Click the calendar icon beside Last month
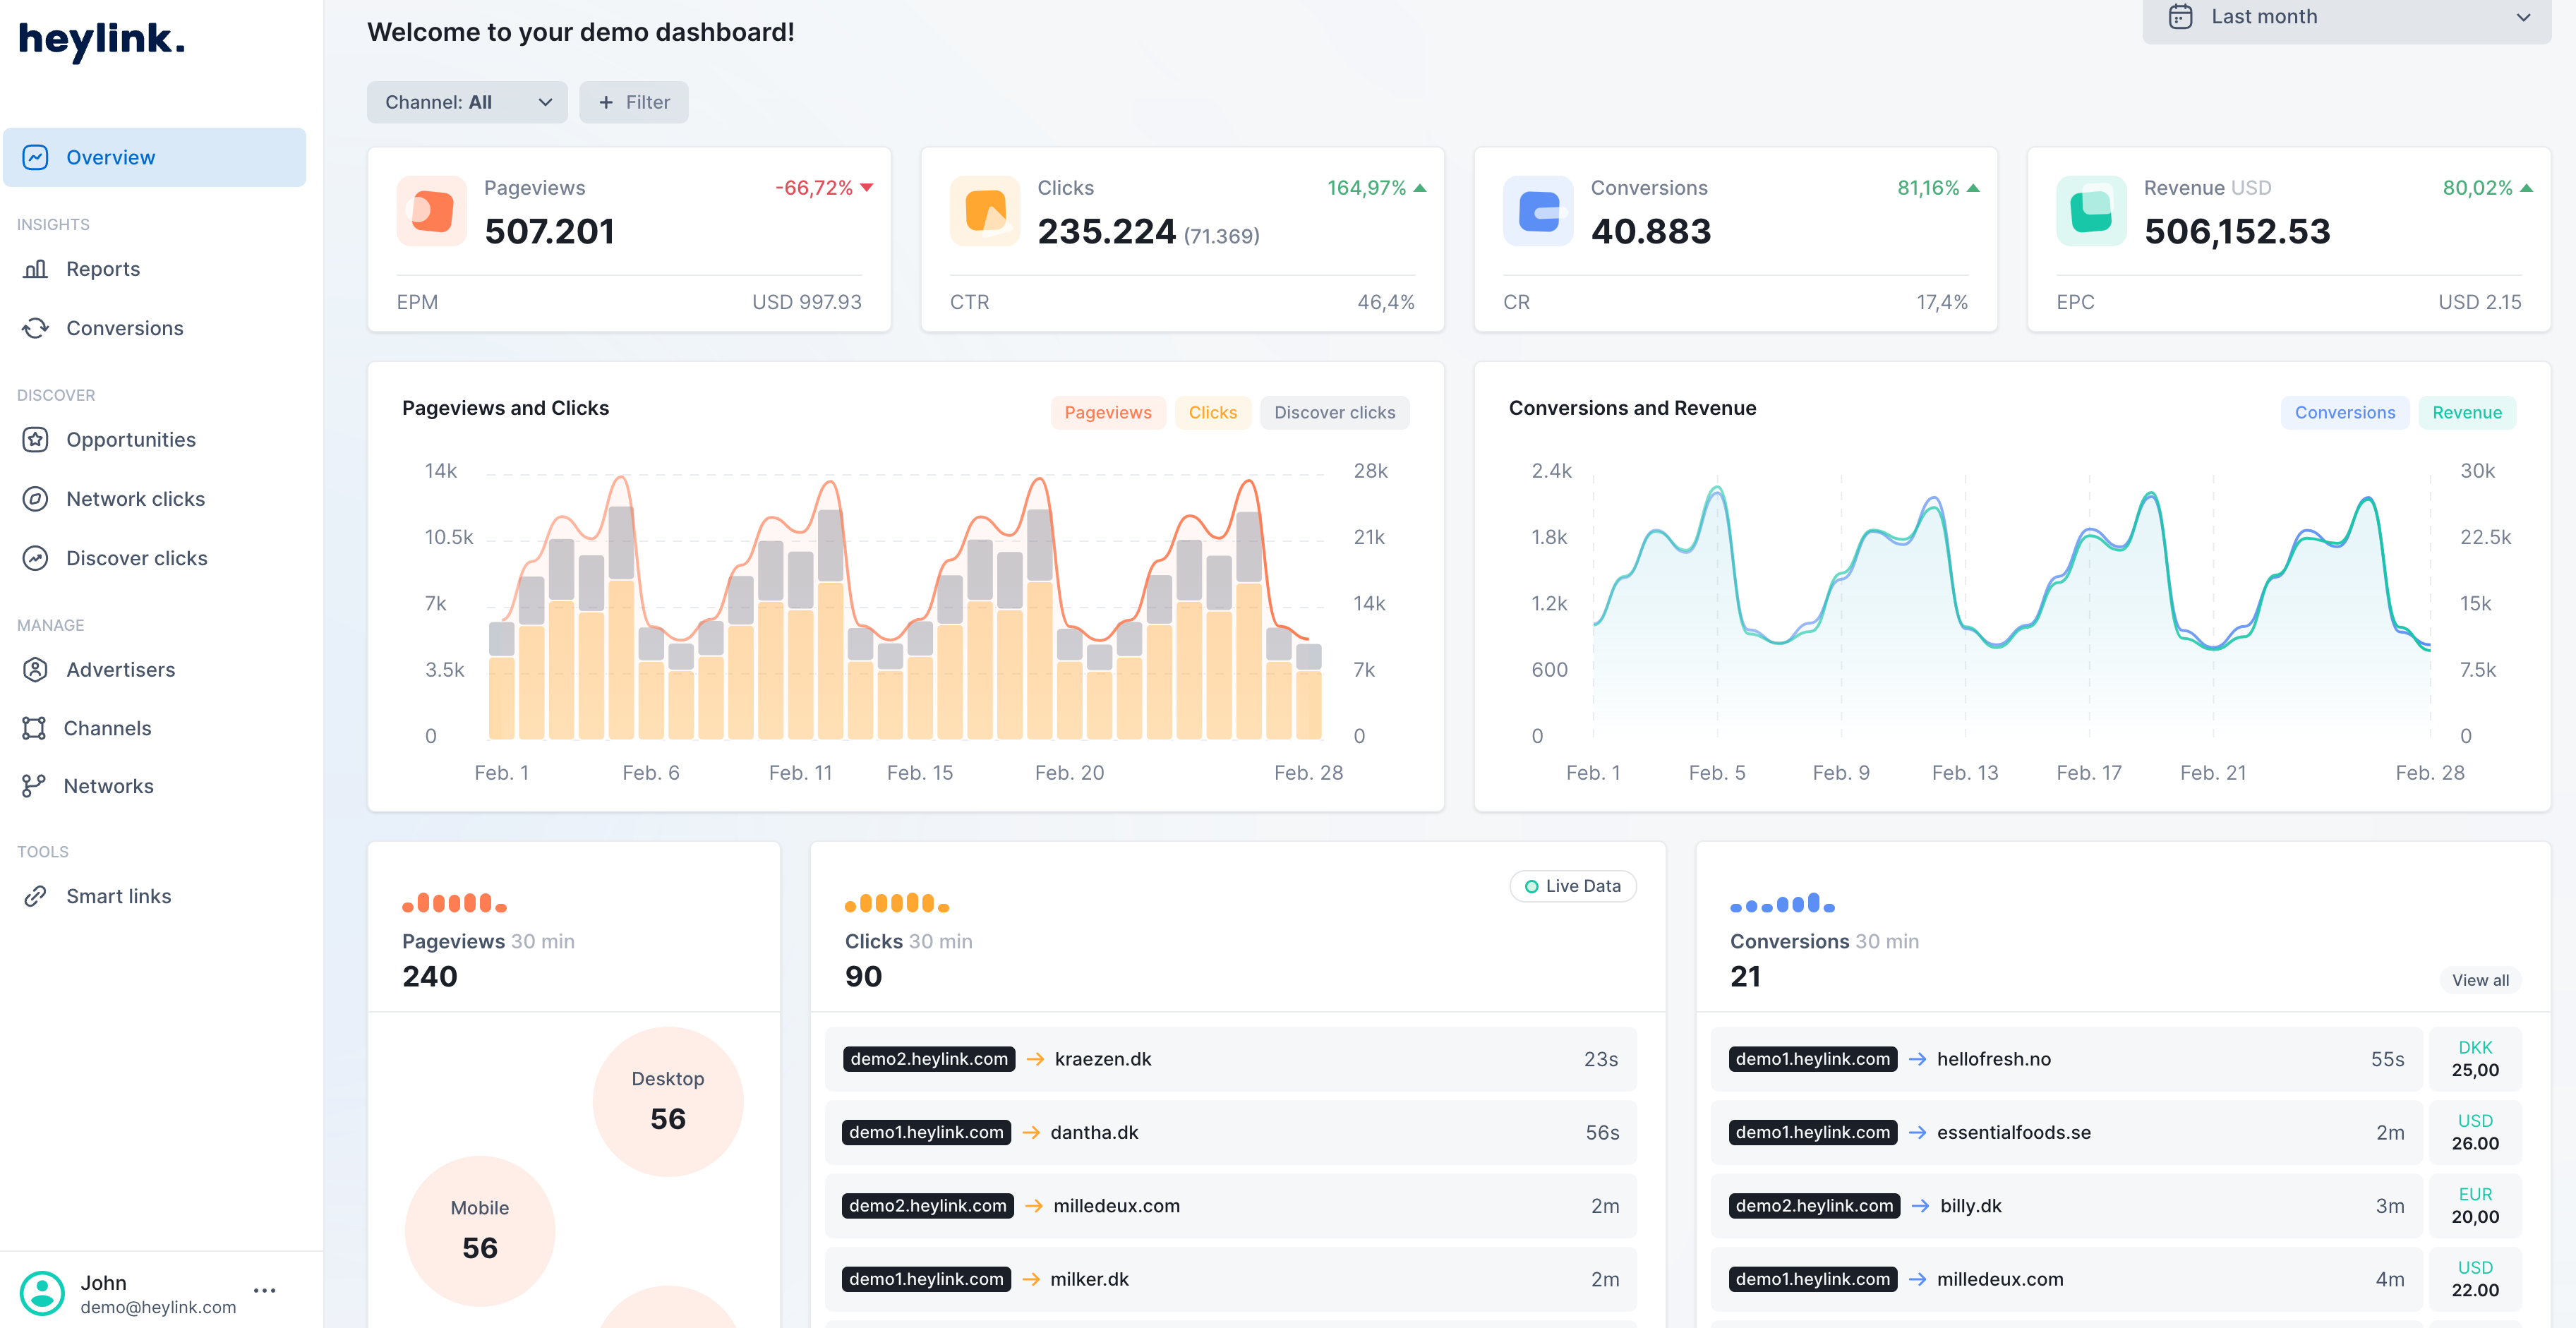The width and height of the screenshot is (2576, 1328). pos(2180,17)
